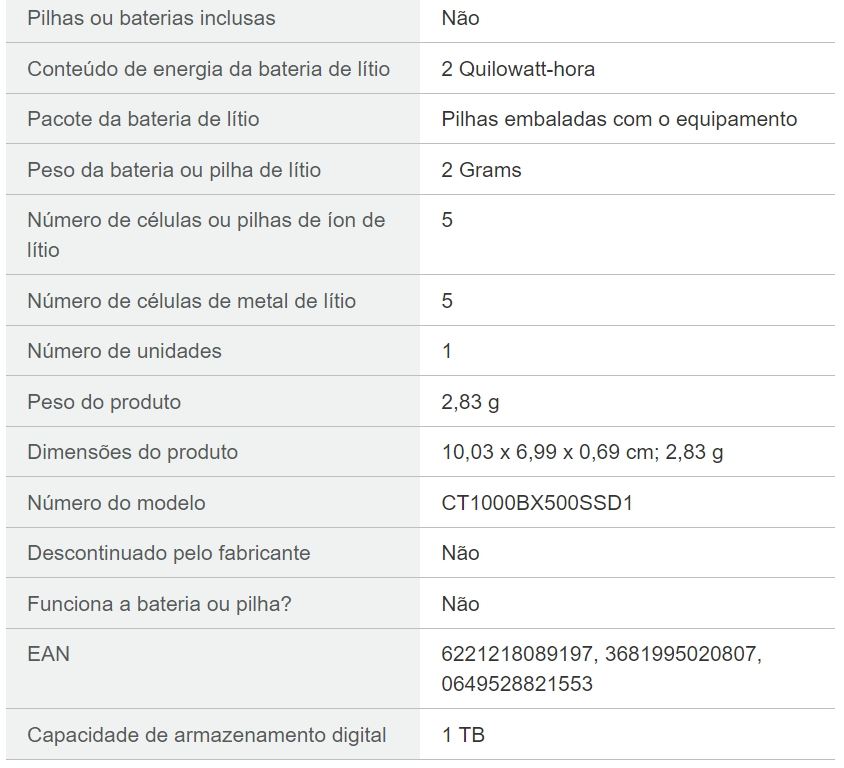Select the model number CT1000BX500SSD1

(537, 503)
